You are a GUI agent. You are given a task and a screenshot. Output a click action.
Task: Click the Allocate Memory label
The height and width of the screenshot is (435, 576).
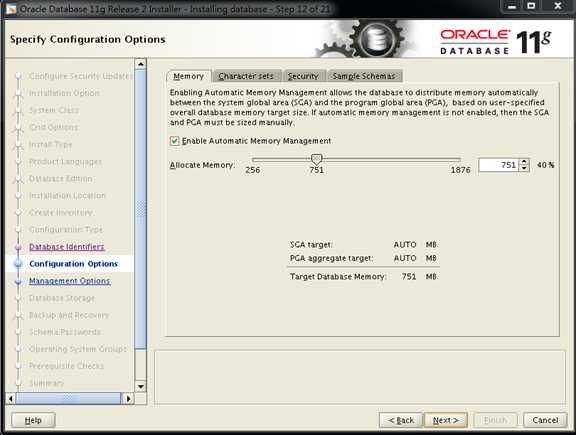[x=202, y=165]
